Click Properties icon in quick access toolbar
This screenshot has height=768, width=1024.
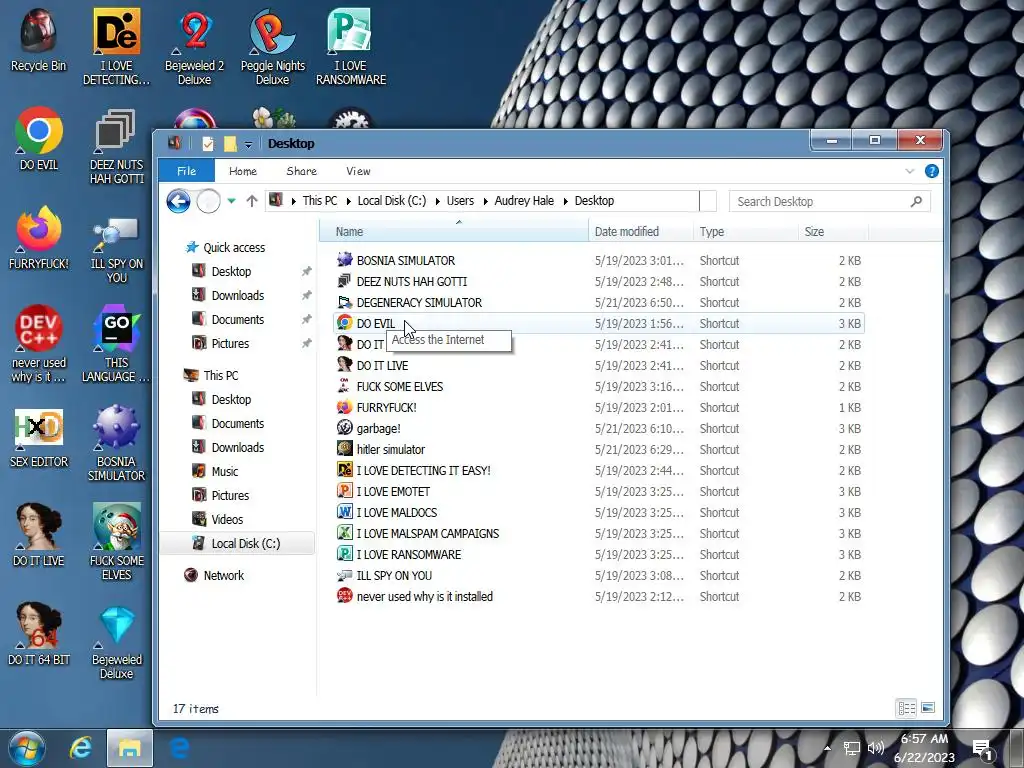[x=208, y=144]
